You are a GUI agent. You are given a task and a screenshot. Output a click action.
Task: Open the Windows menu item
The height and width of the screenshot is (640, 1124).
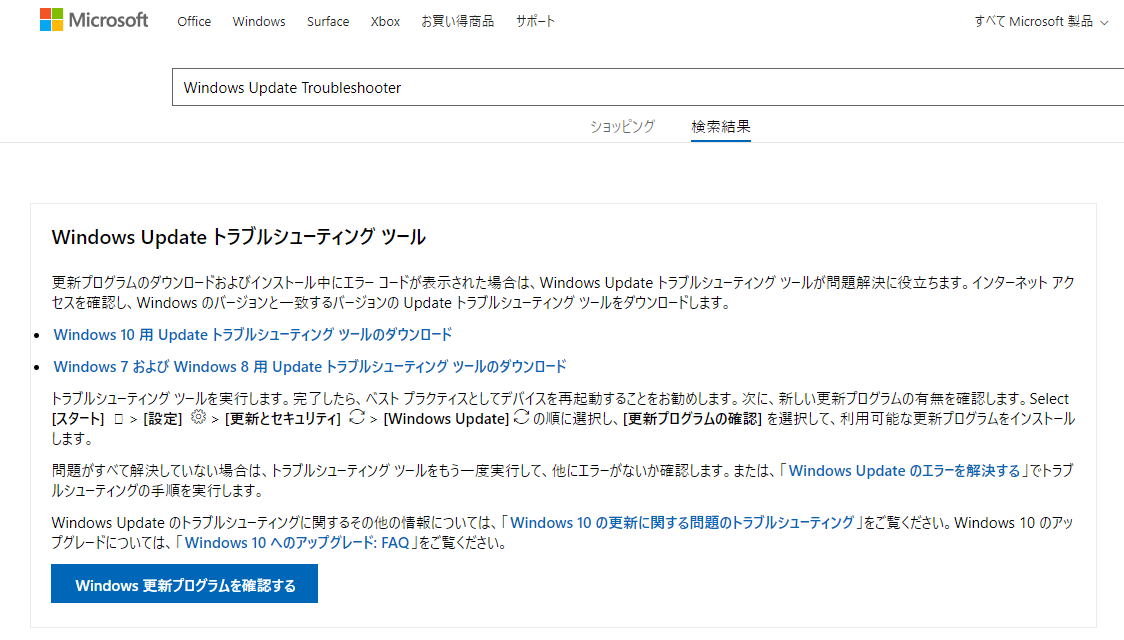click(x=258, y=21)
